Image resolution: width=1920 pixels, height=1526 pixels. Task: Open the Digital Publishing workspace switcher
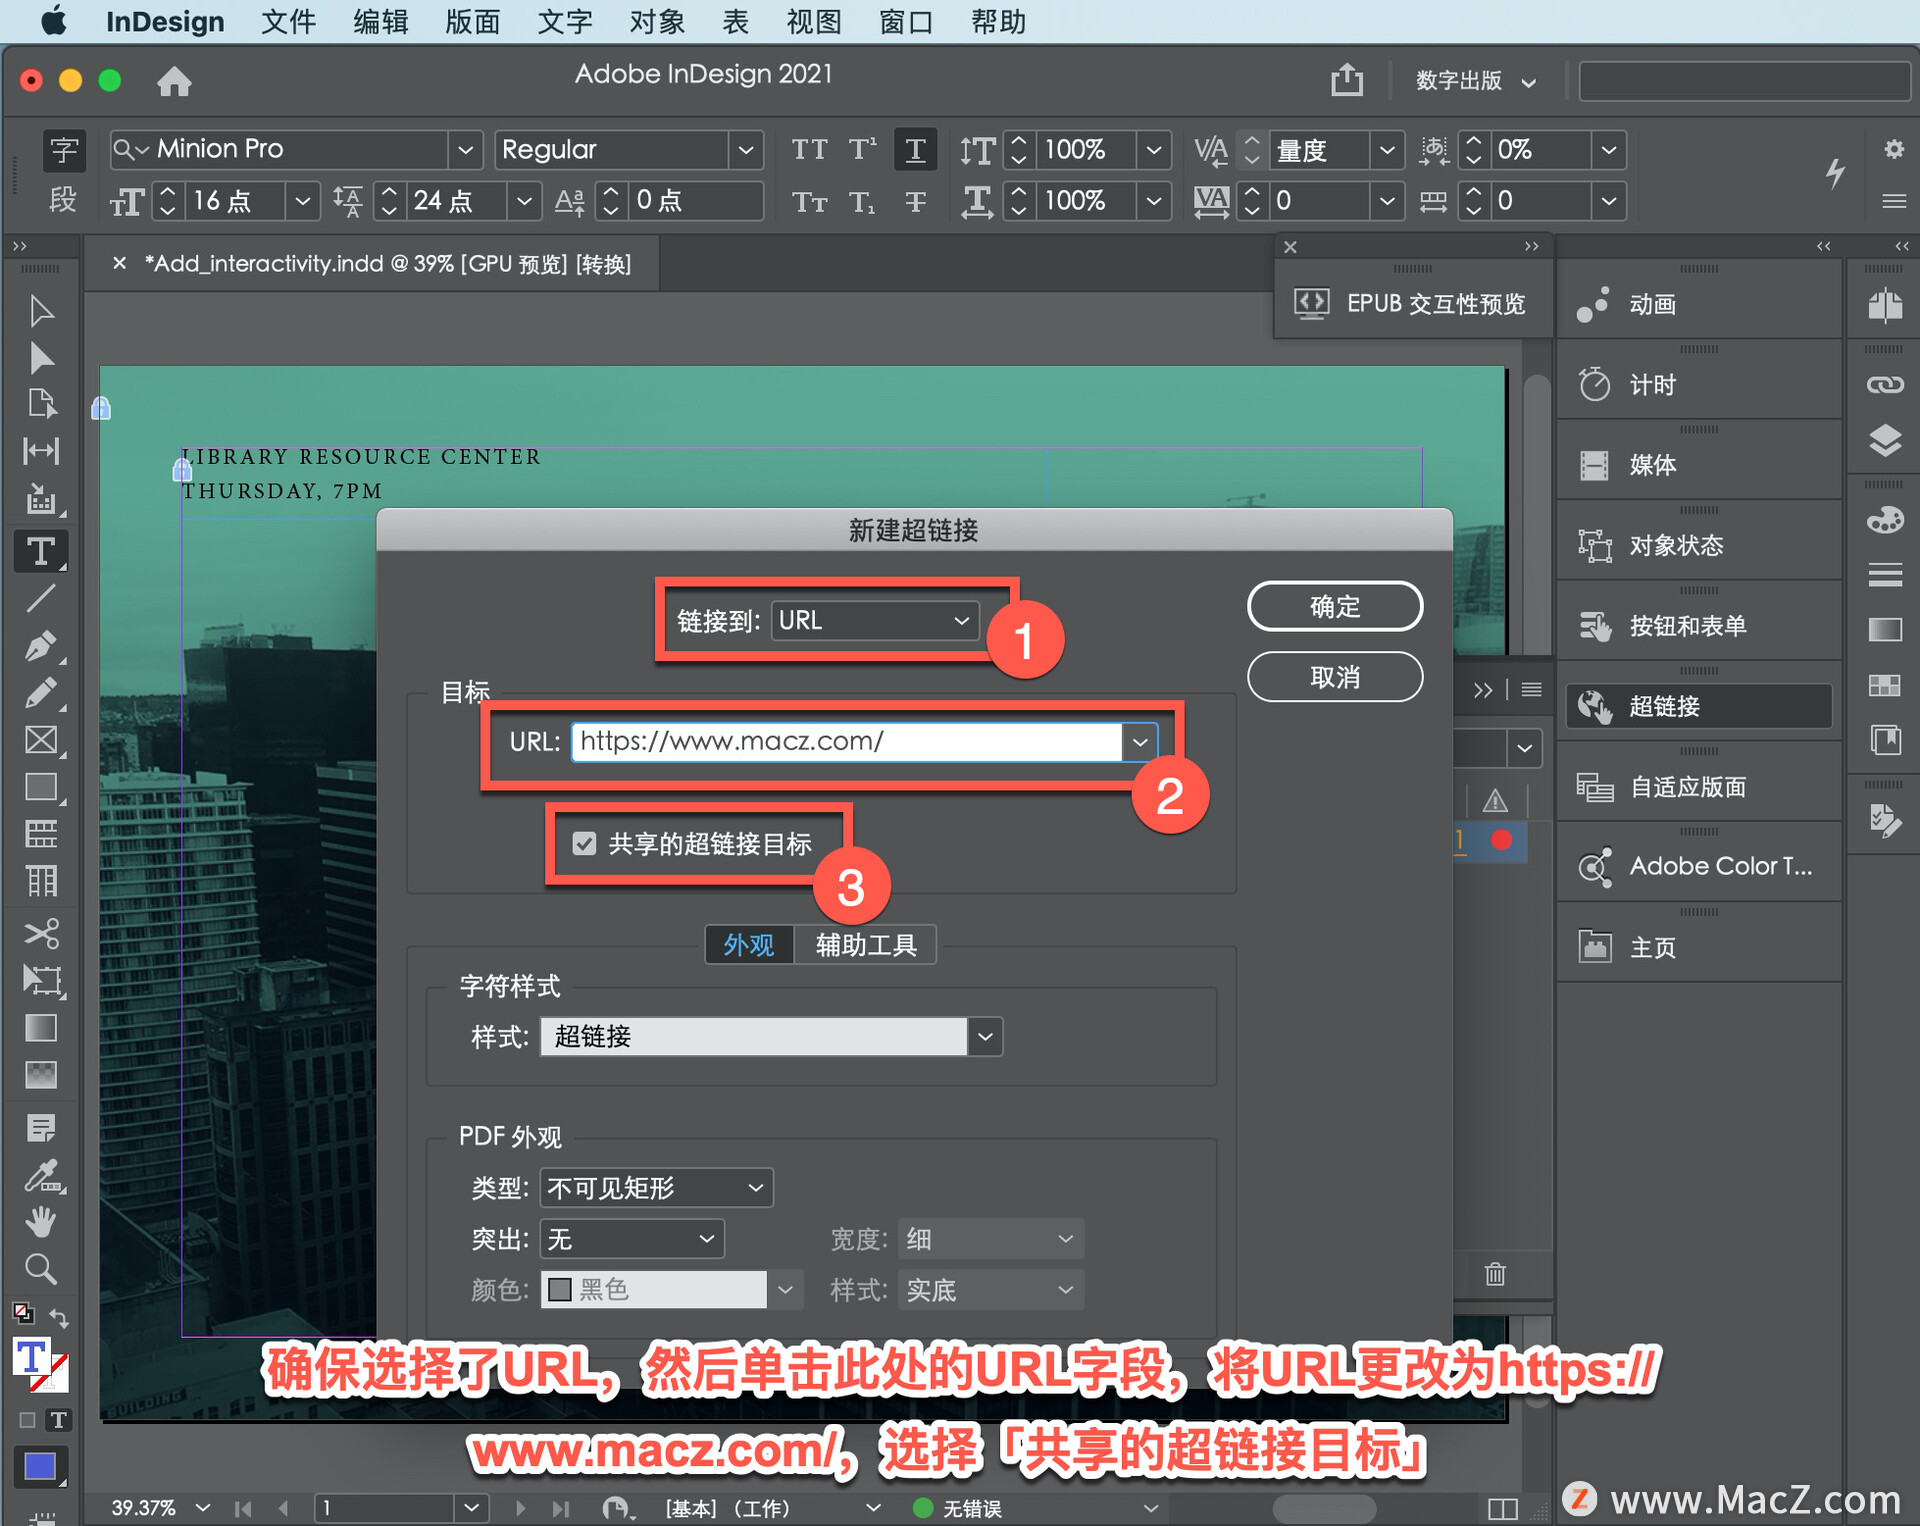pyautogui.click(x=1476, y=80)
